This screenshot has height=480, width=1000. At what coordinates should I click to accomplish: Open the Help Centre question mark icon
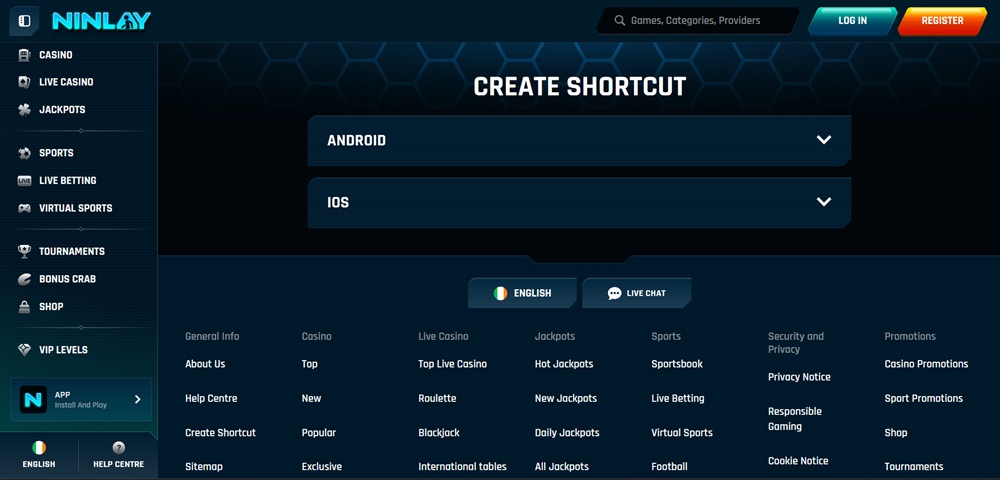click(x=119, y=447)
